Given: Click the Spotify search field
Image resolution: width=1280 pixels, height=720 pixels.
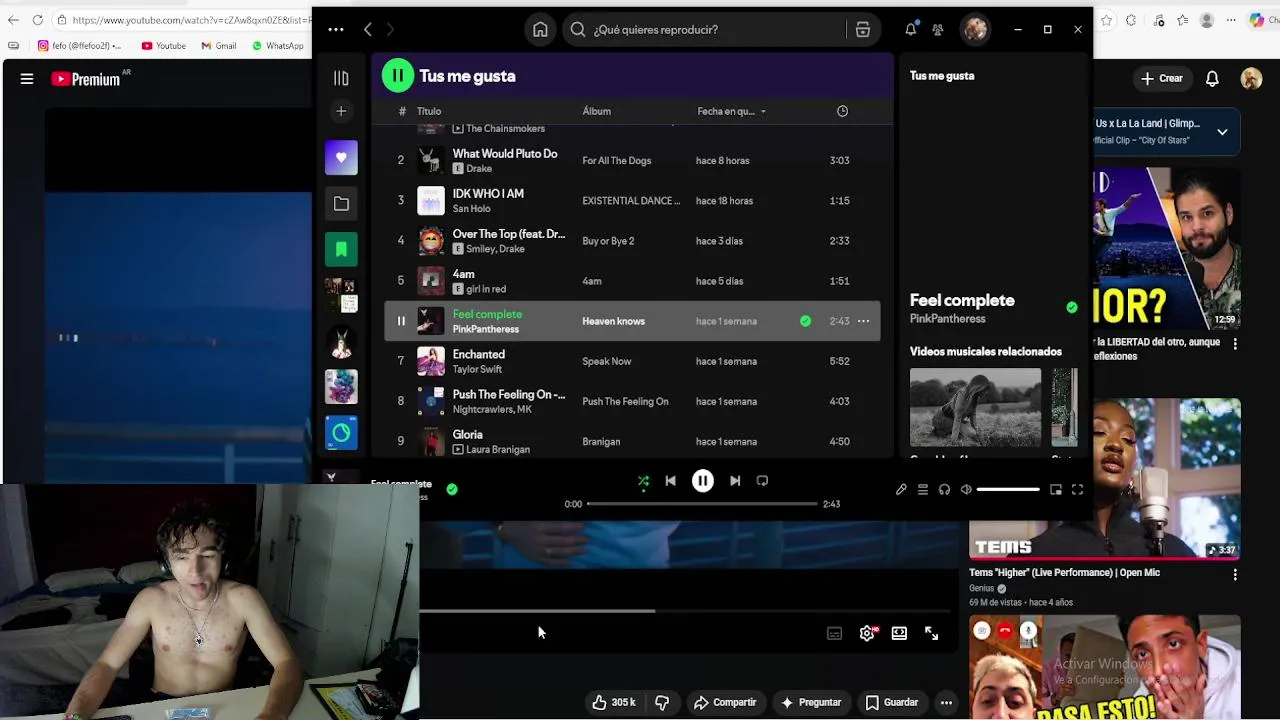Looking at the screenshot, I should [x=705, y=30].
